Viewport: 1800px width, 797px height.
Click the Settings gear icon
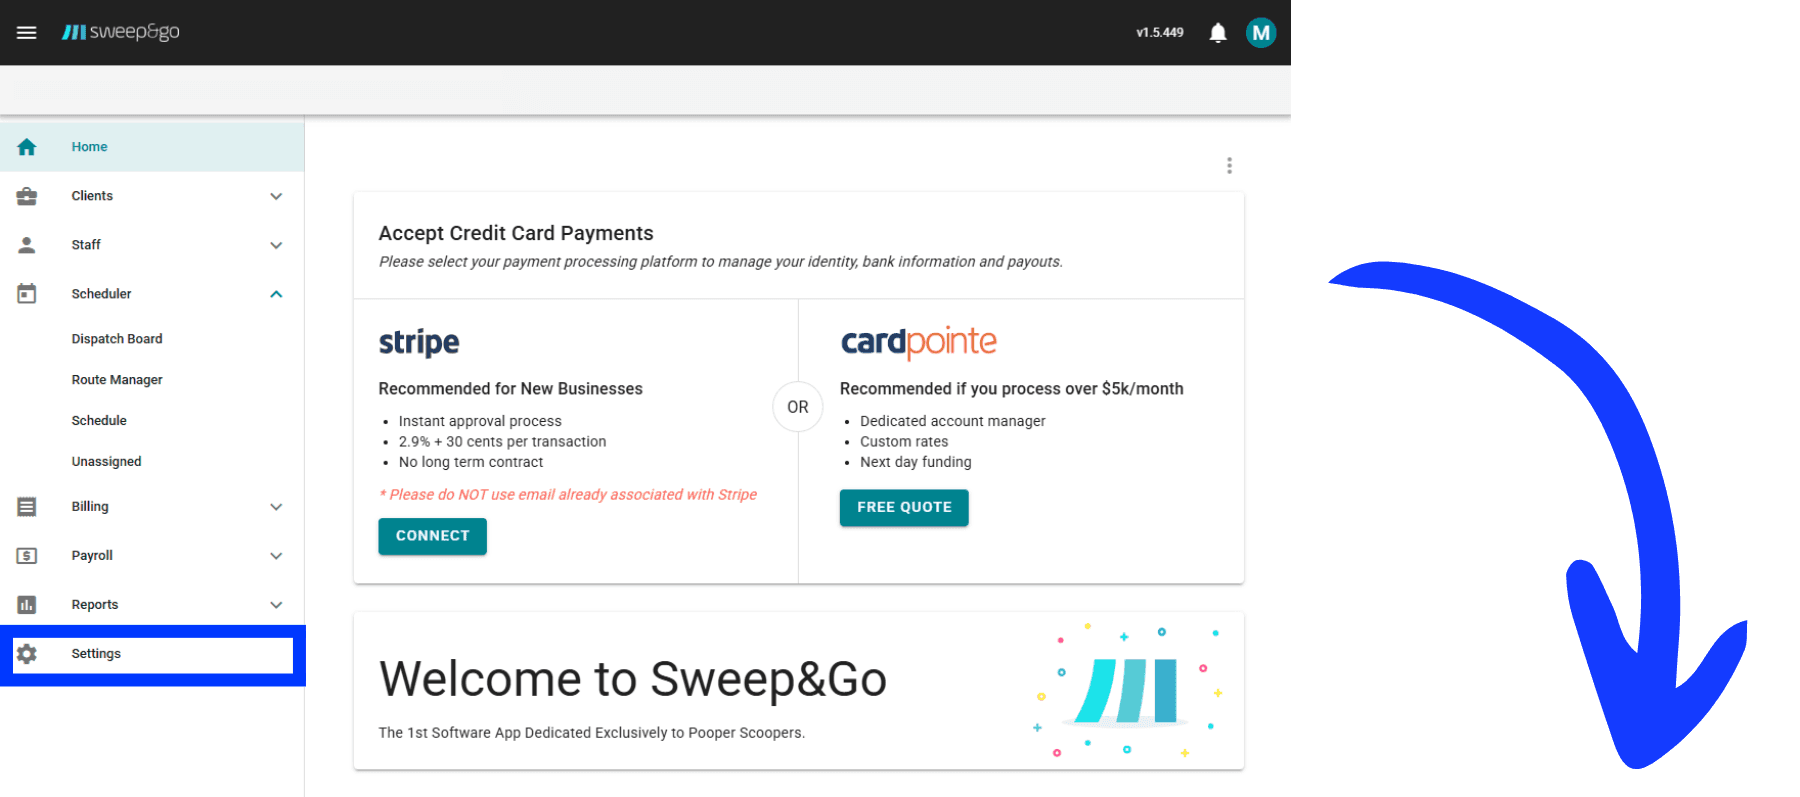point(26,653)
